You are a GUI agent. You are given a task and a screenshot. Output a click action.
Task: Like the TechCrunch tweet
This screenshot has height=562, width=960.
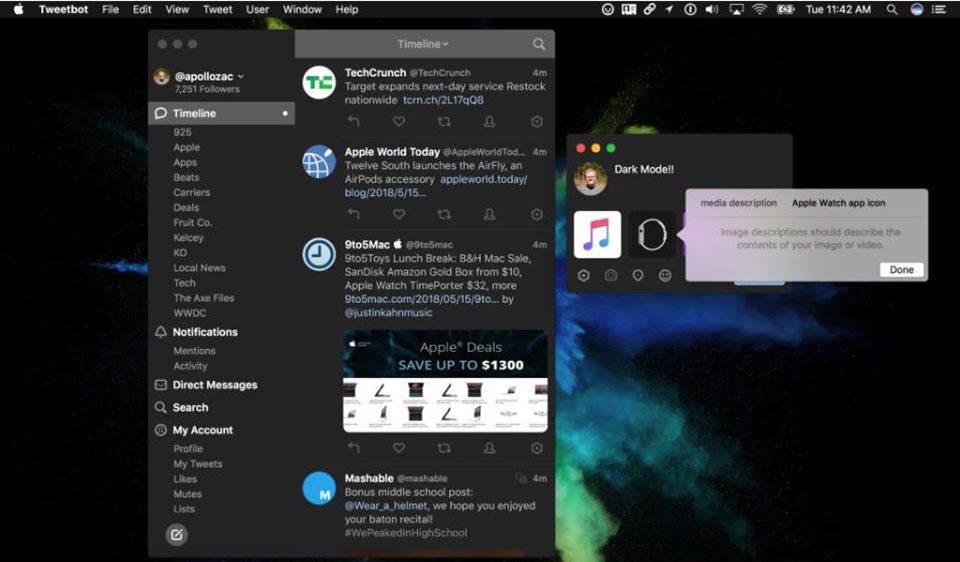[398, 122]
